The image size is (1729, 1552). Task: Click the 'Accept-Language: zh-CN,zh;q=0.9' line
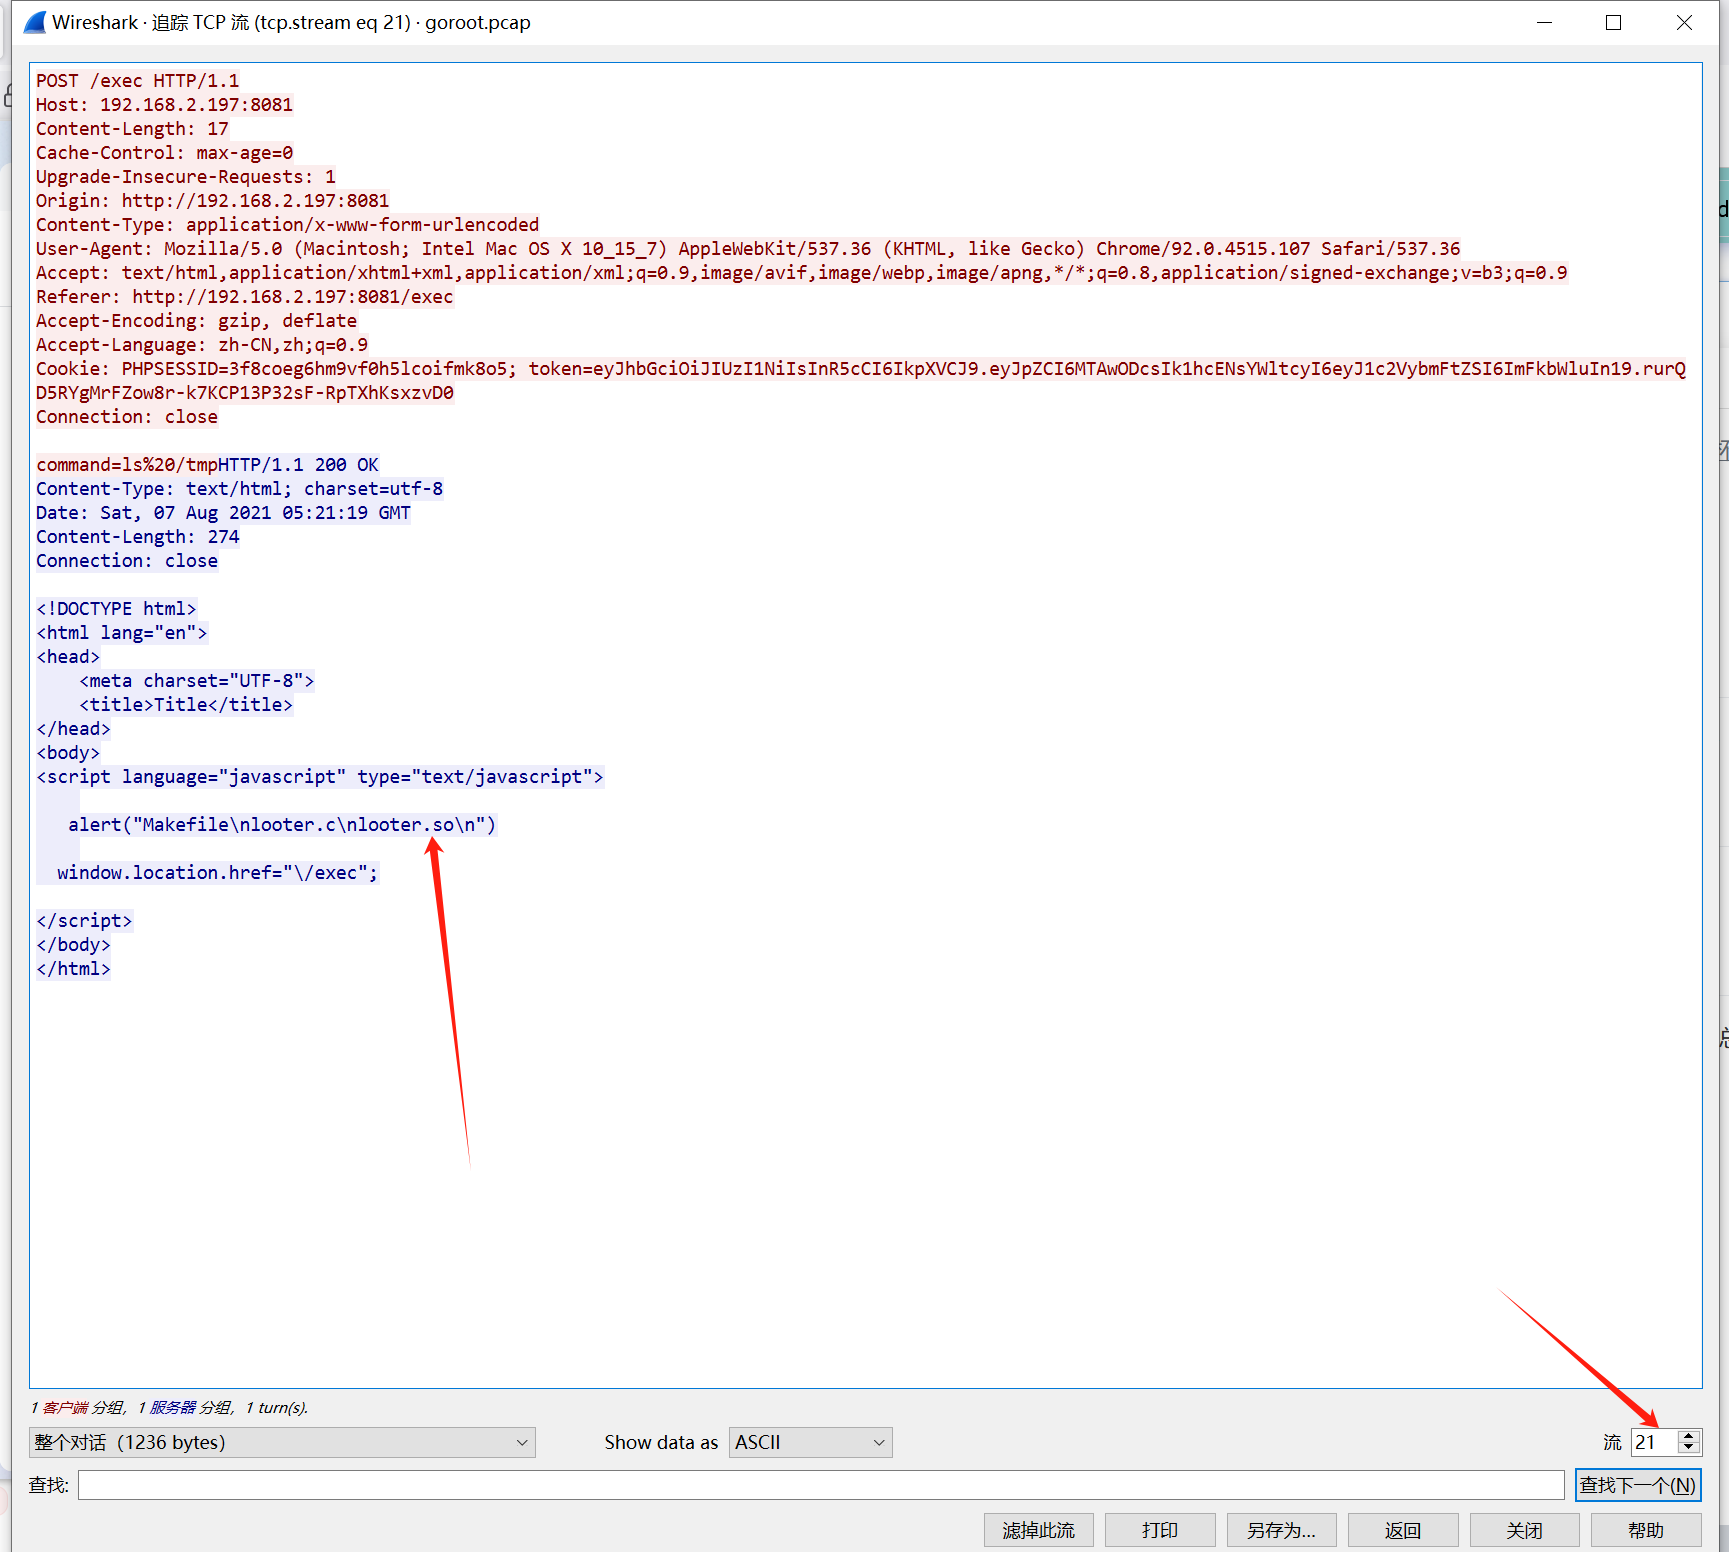click(202, 345)
